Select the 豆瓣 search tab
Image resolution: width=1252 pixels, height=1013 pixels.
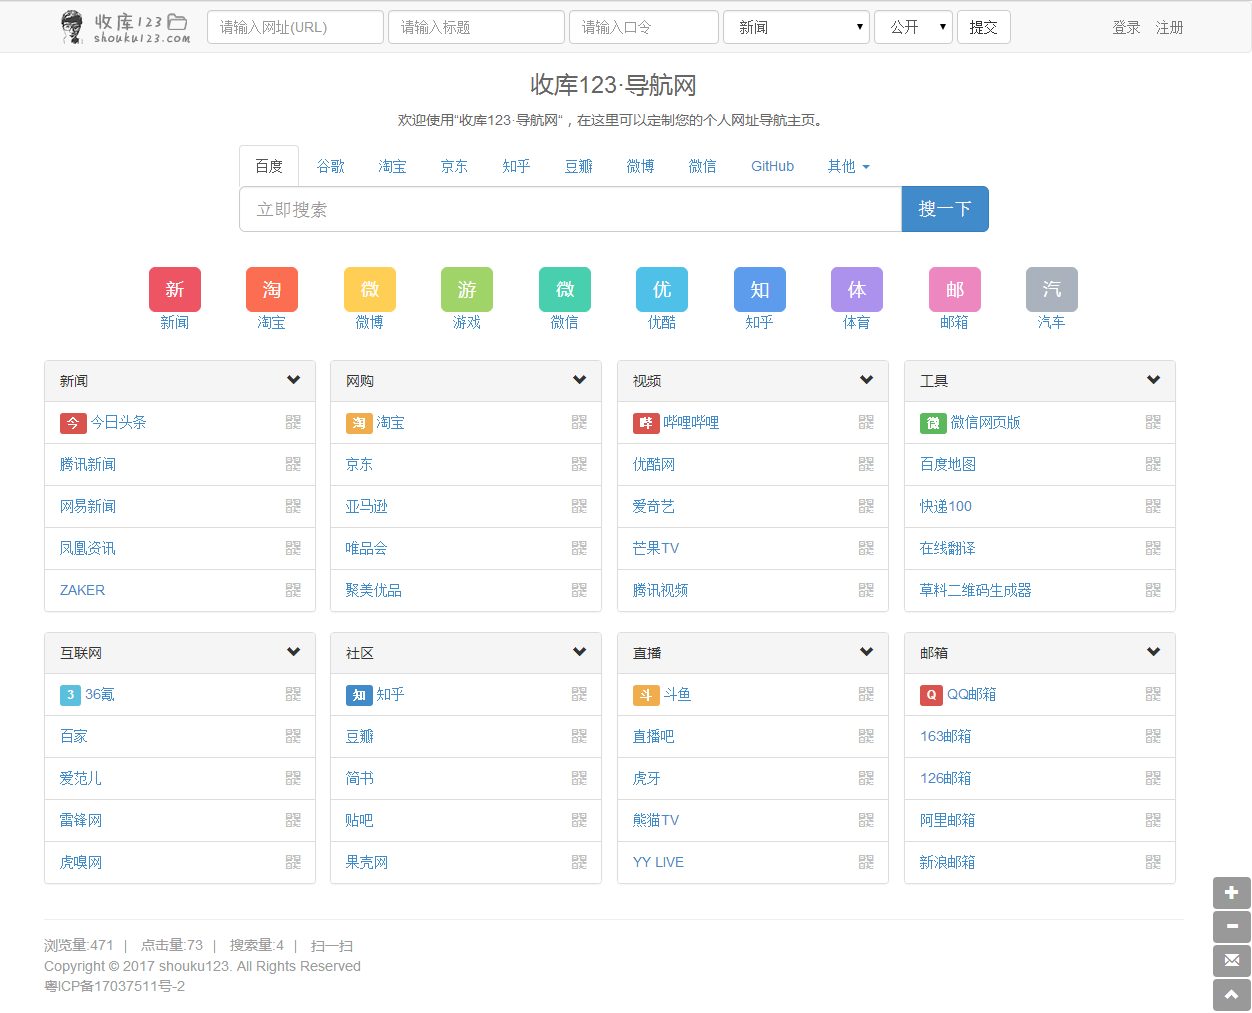tap(579, 166)
